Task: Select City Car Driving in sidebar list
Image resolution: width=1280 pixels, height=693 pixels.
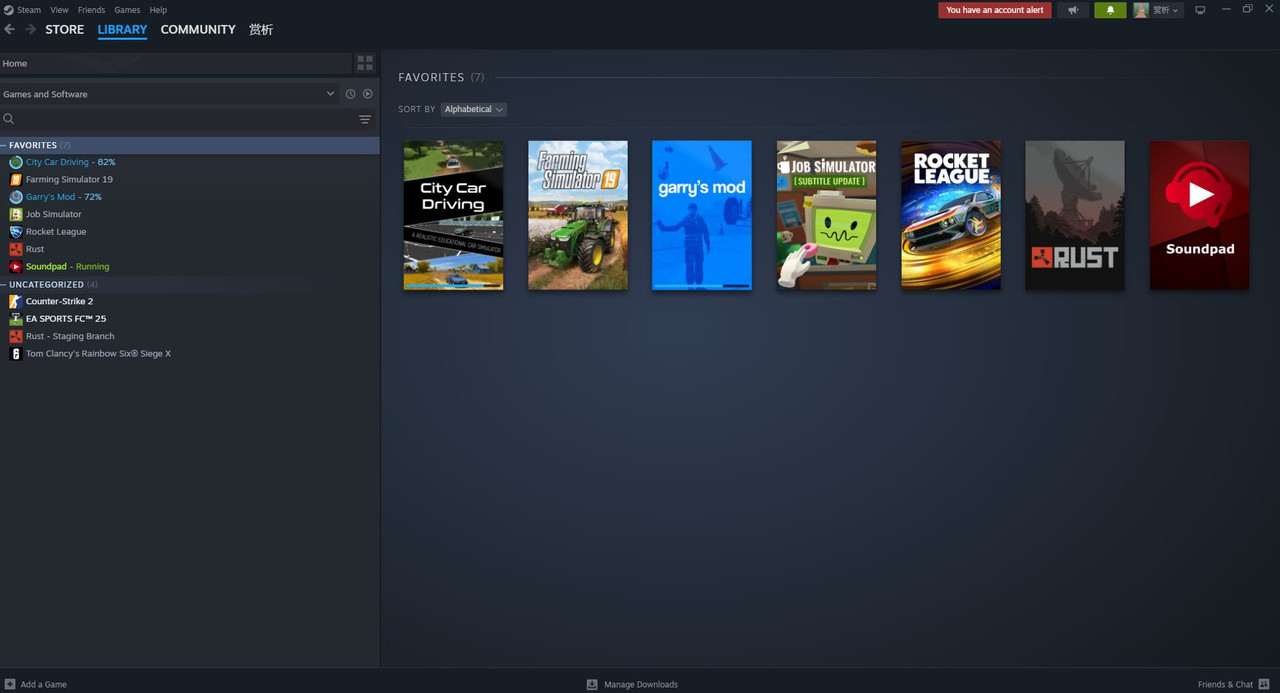Action: coord(189,162)
